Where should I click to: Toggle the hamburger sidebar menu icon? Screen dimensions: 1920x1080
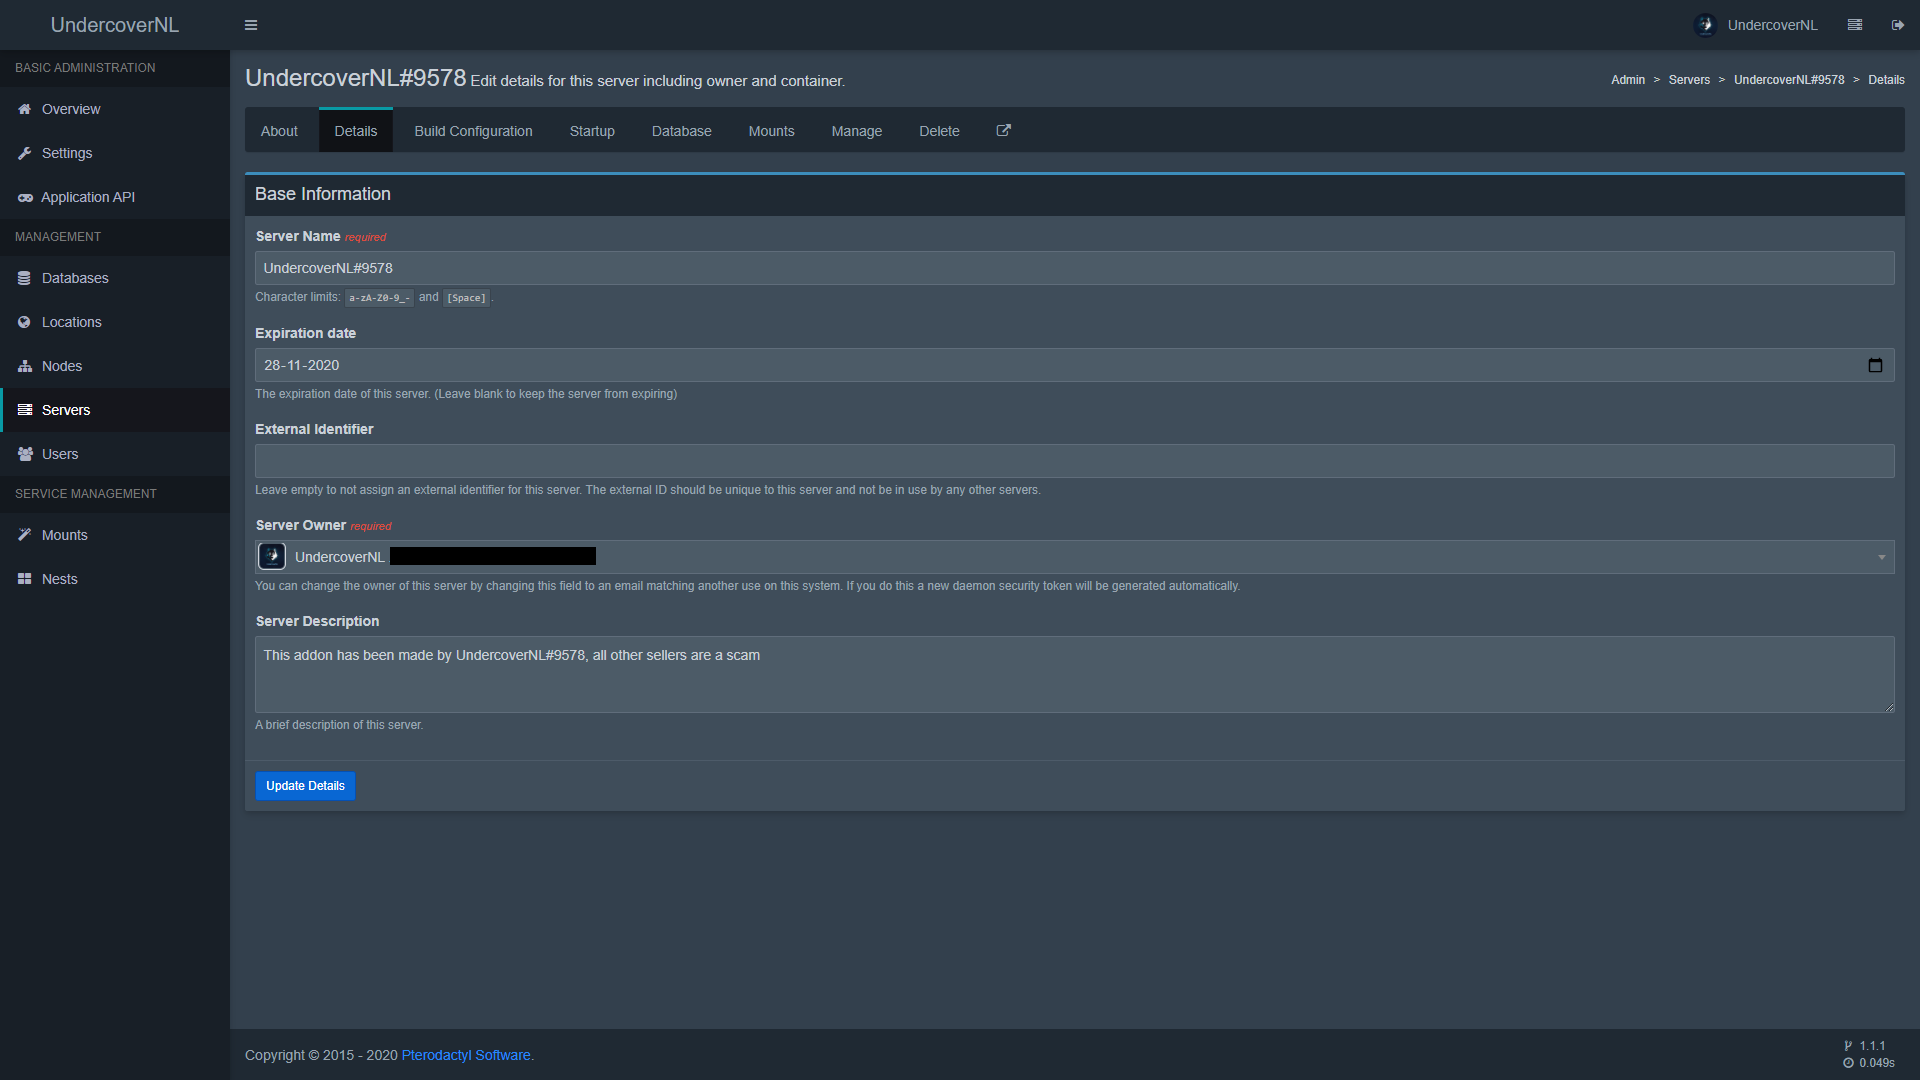pos(251,25)
